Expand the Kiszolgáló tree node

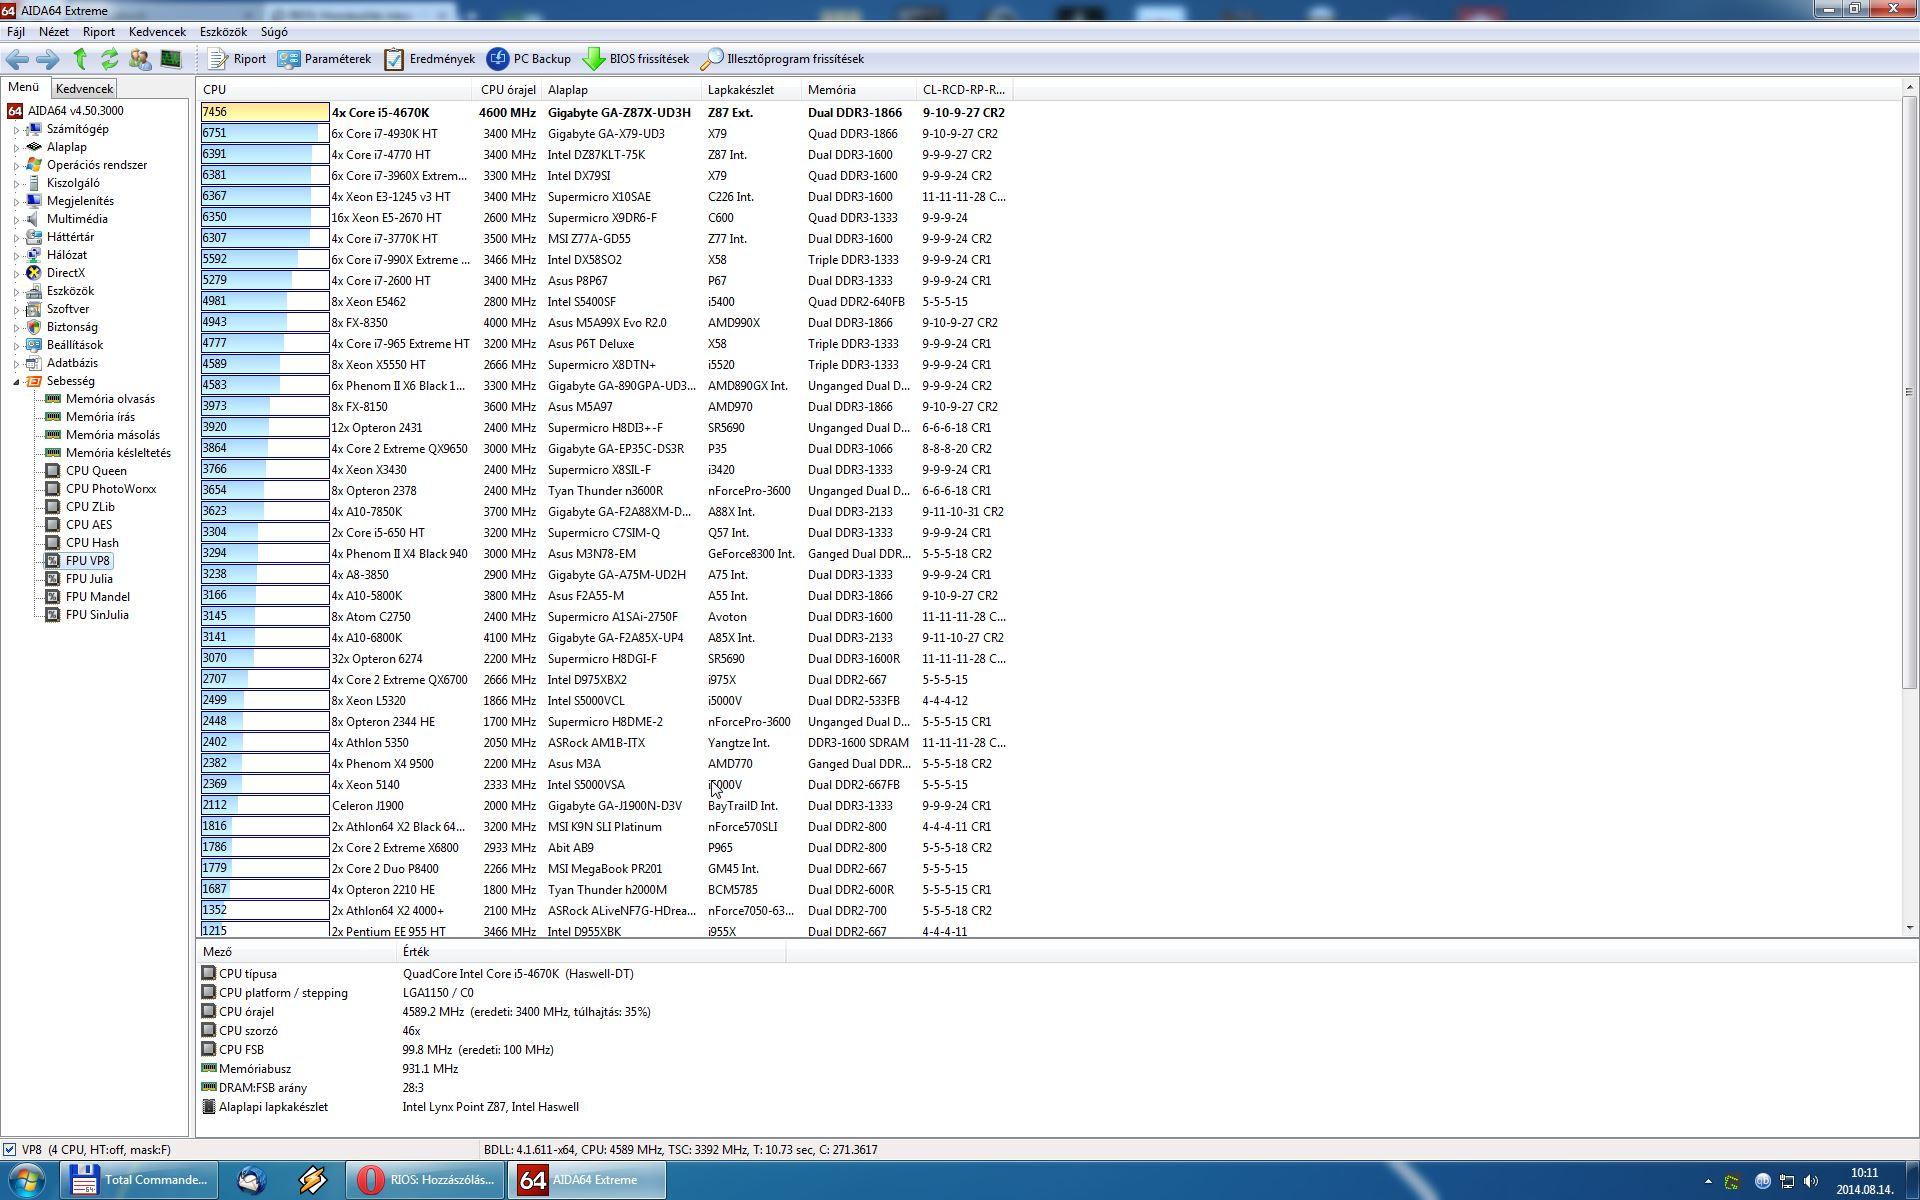(x=16, y=183)
